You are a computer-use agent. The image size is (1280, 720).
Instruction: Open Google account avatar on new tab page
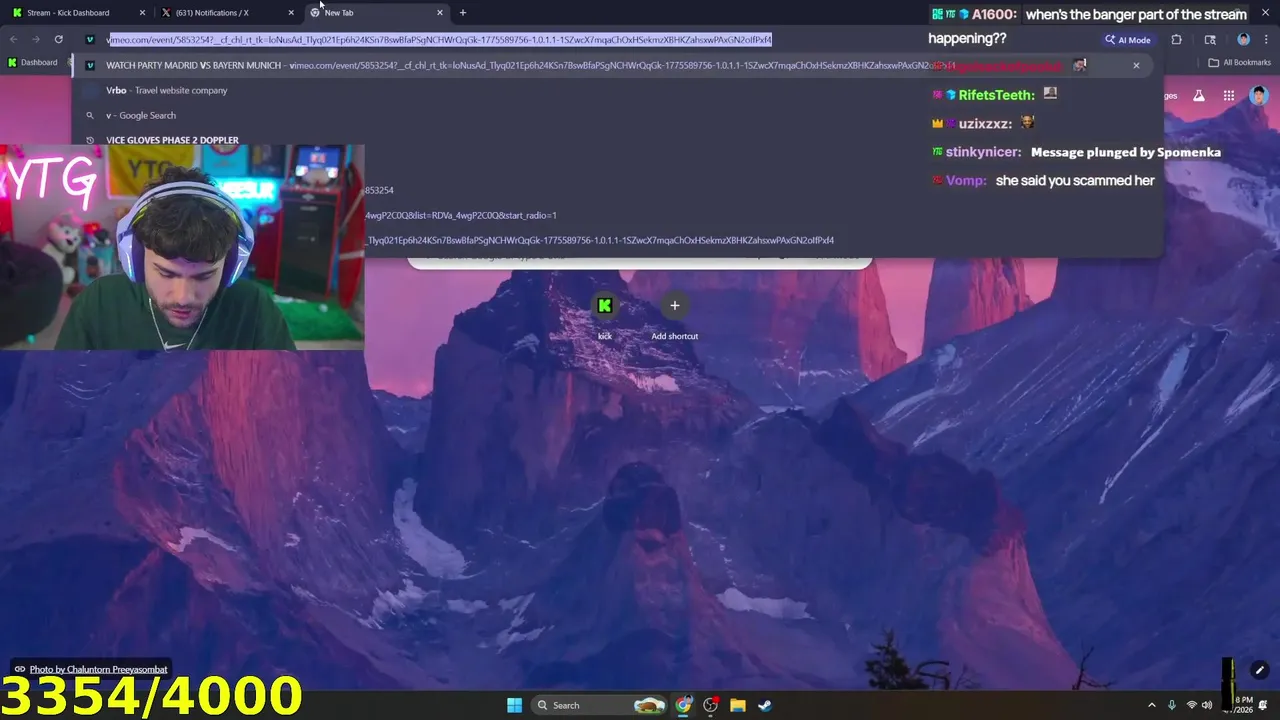point(1258,96)
